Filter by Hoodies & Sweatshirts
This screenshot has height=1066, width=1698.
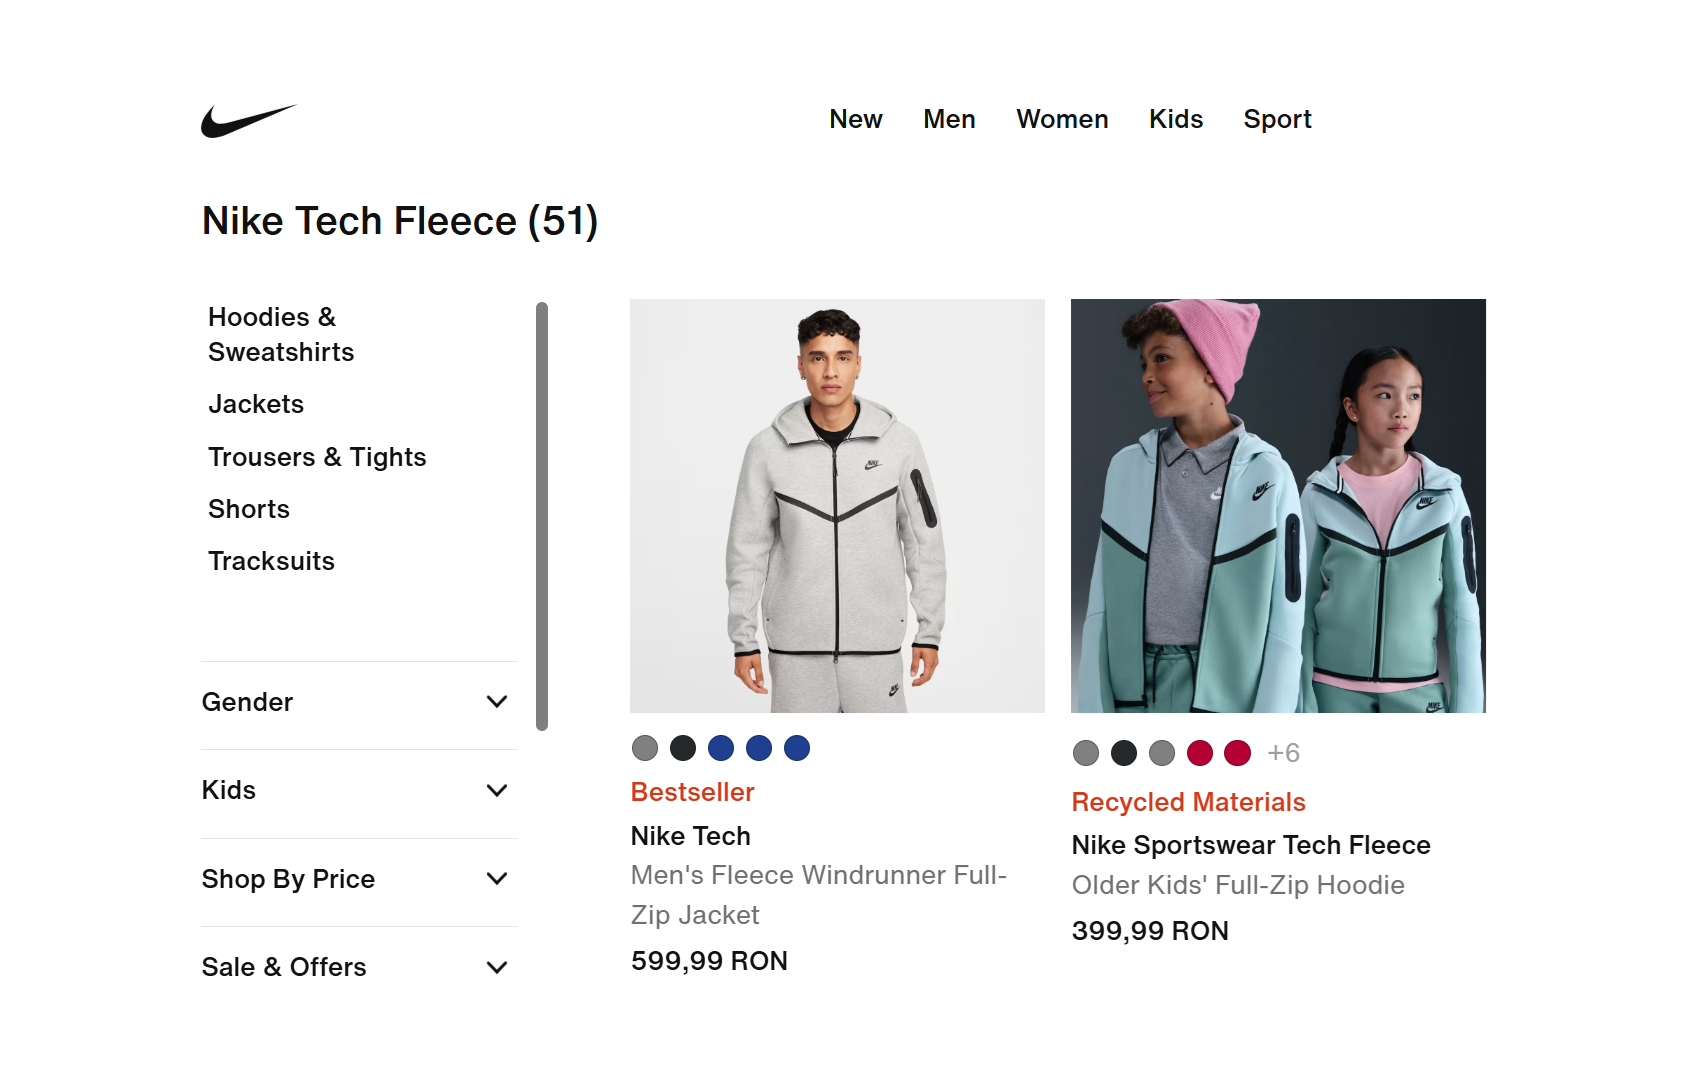281,334
